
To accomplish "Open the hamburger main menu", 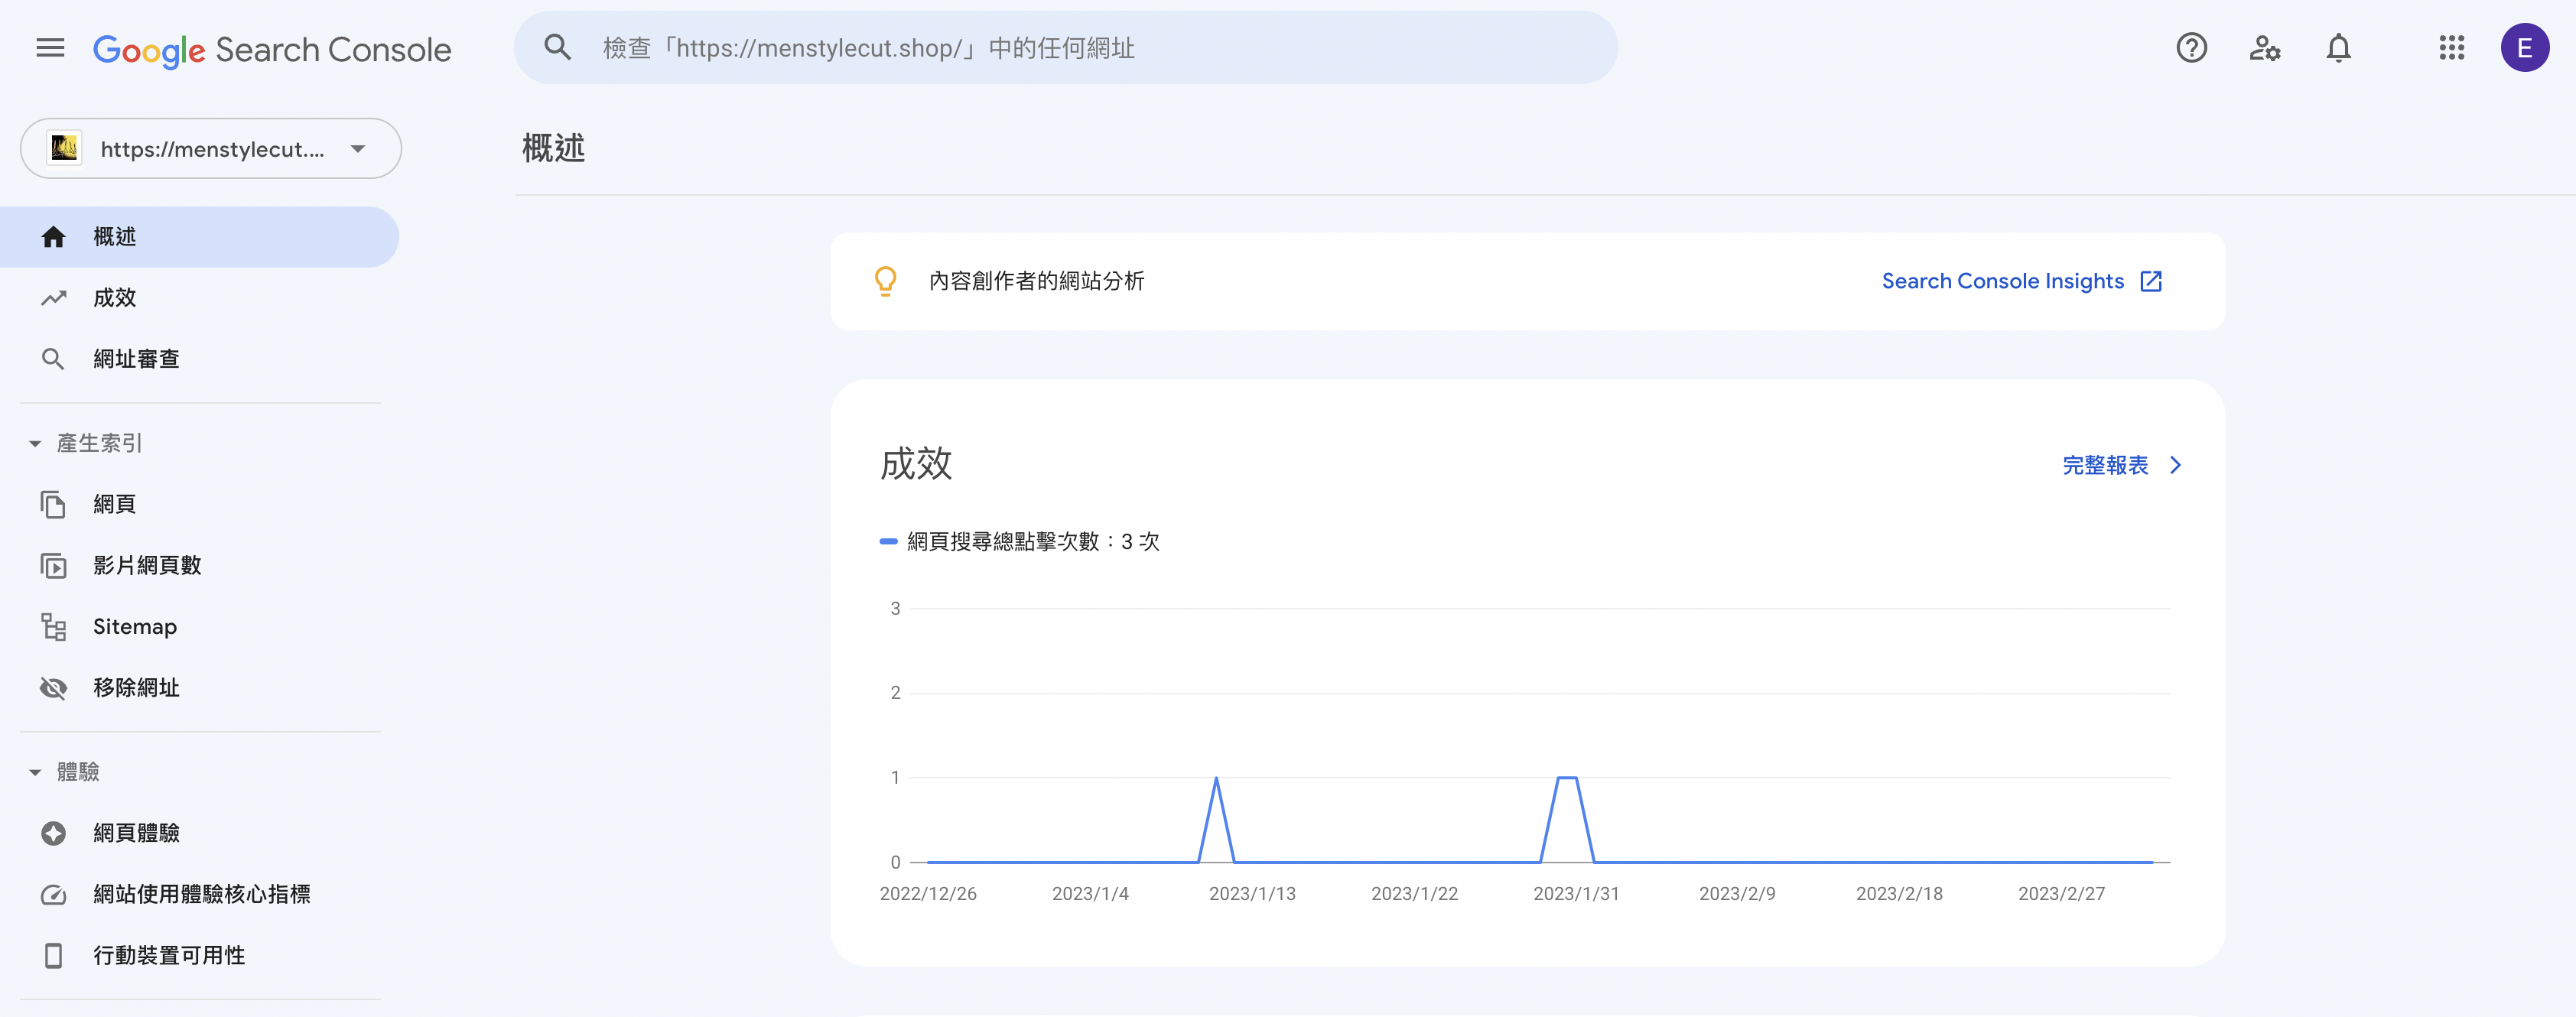I will pos(50,48).
